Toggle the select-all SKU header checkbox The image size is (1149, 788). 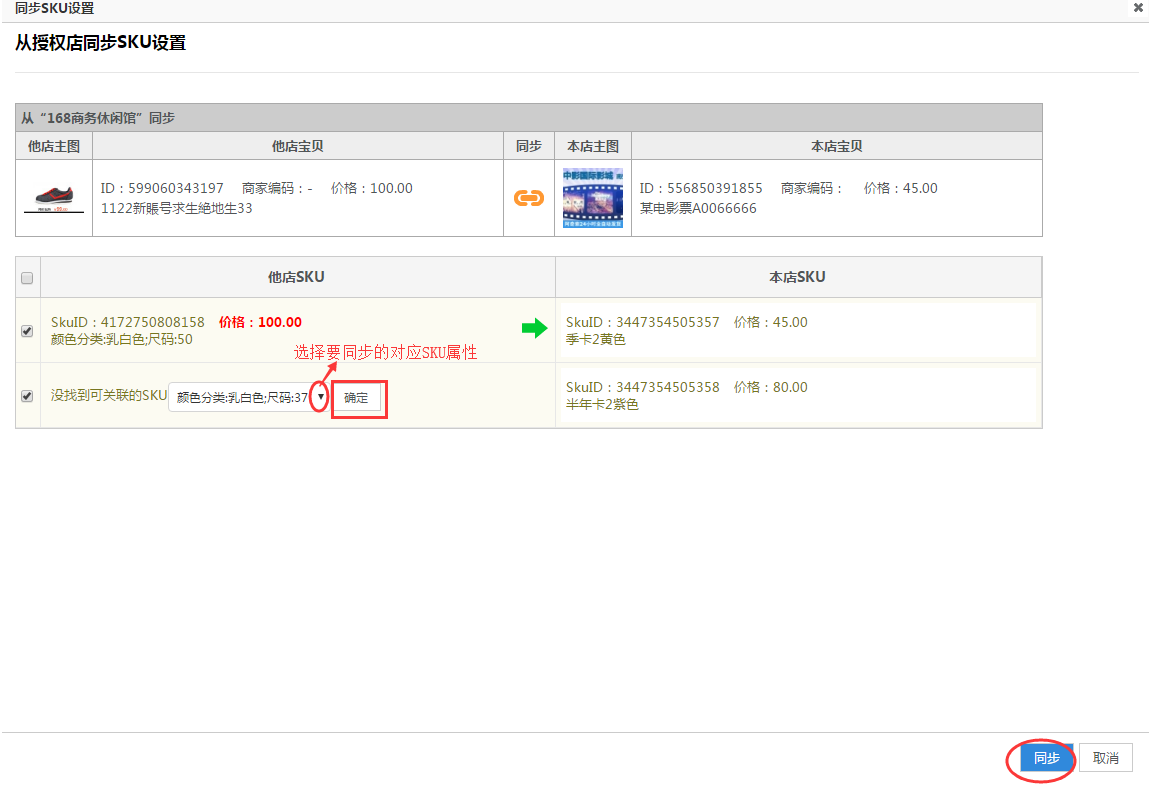point(27,278)
